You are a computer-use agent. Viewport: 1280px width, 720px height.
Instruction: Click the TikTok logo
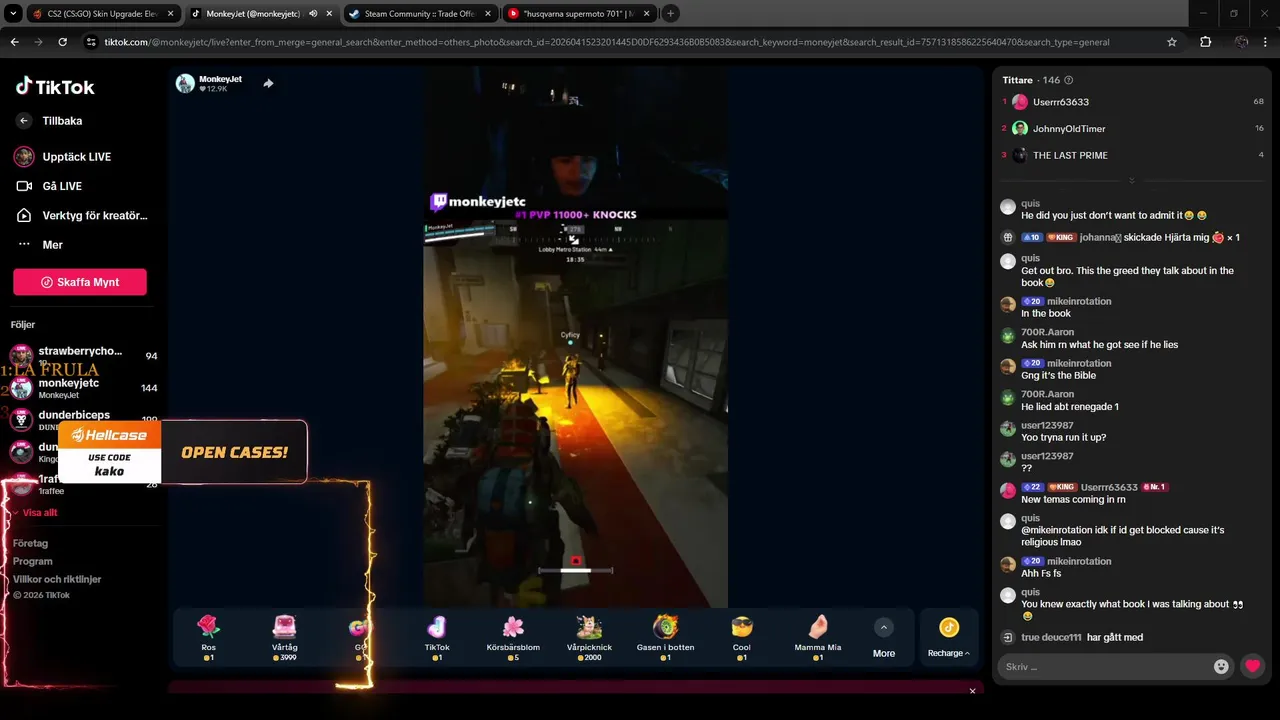[x=55, y=87]
